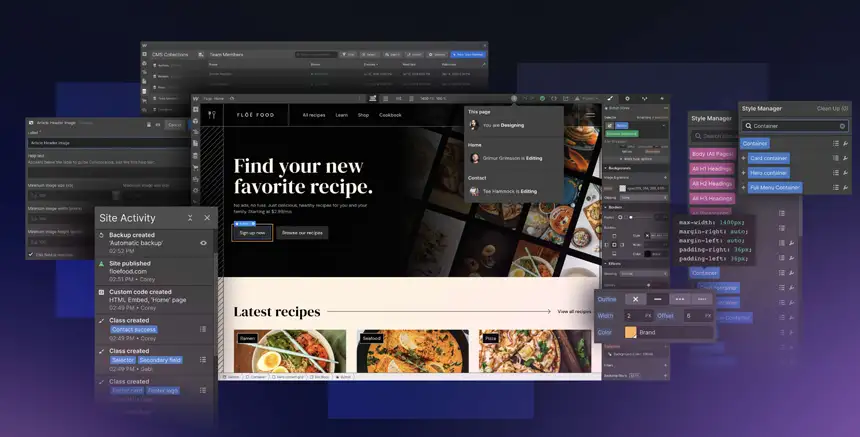This screenshot has width=860, height=437.
Task: Close the Site Activity panel
Action: (207, 218)
